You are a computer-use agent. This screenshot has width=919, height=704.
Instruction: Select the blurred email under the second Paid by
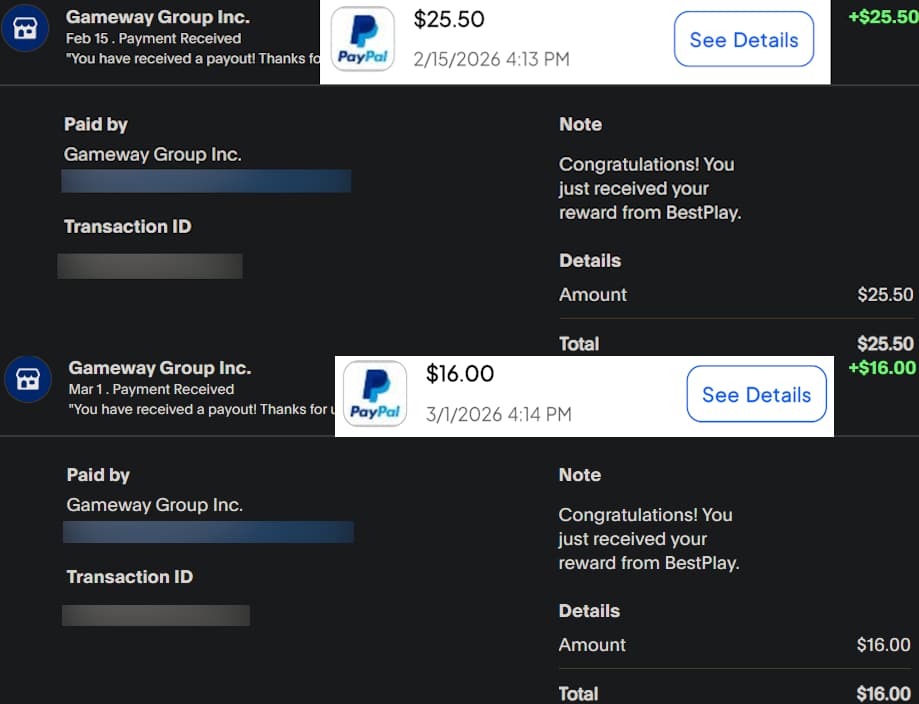tap(208, 532)
